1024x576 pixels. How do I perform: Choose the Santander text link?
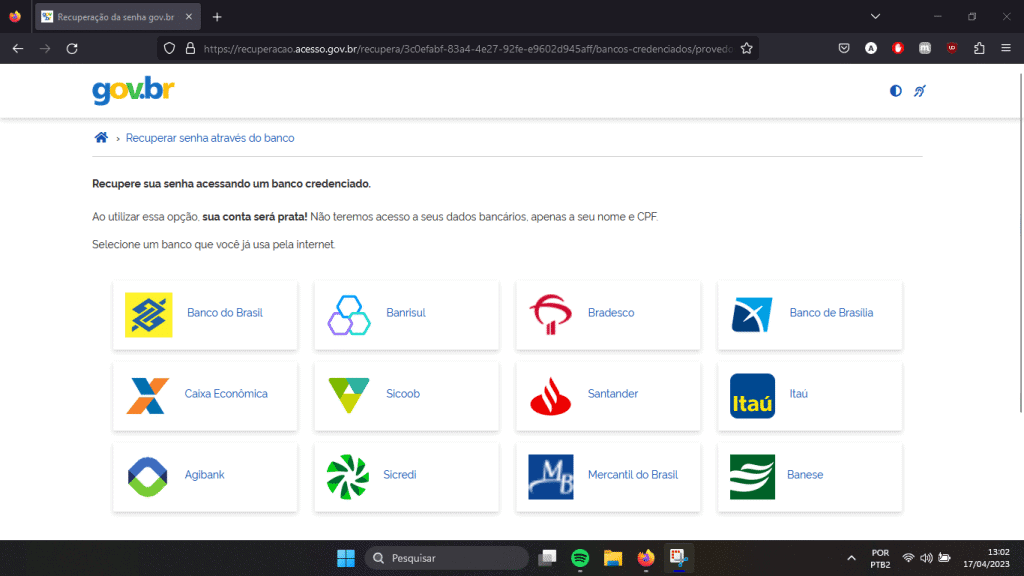(x=613, y=394)
